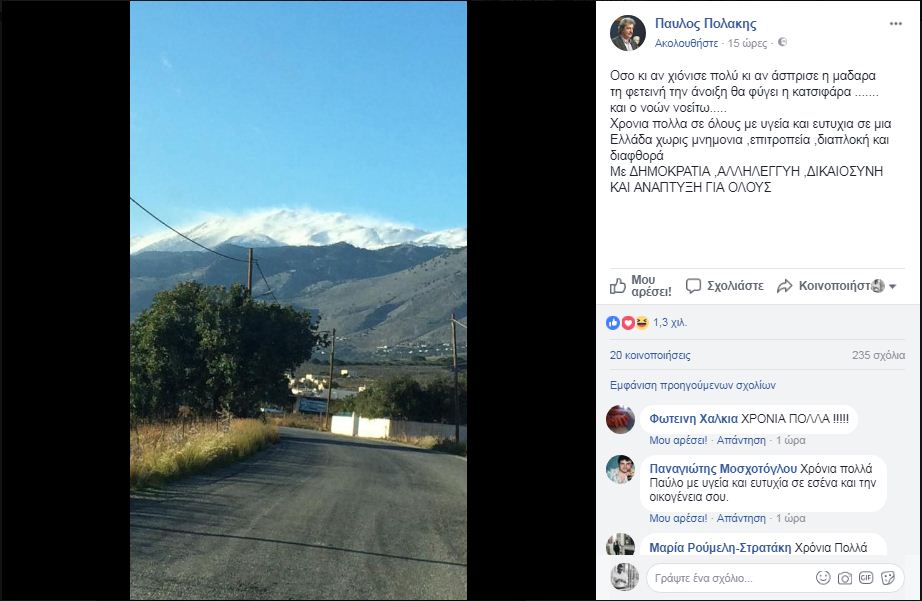This screenshot has width=922, height=601.
Task: Reply to Παναγιώτης Μοσχοτόγλου's comment
Action: pos(741,518)
